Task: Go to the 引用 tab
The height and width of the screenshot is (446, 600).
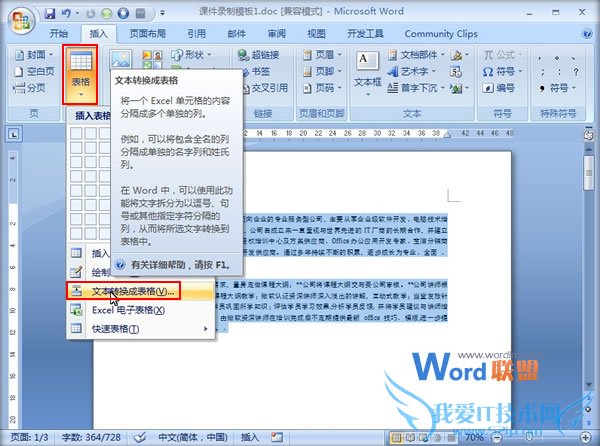Action: [x=197, y=34]
